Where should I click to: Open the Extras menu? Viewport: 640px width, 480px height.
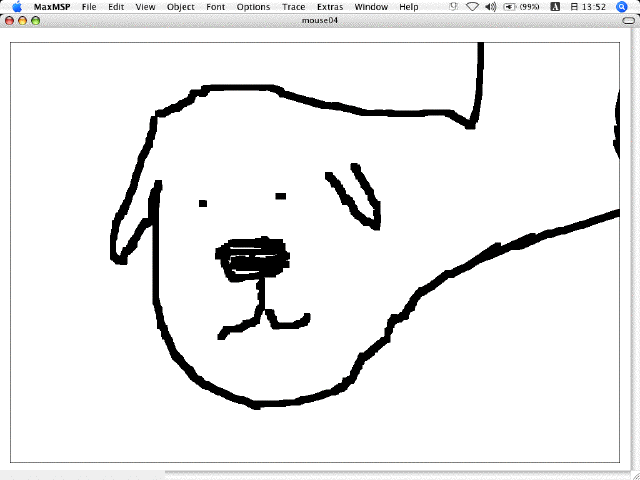click(x=330, y=7)
